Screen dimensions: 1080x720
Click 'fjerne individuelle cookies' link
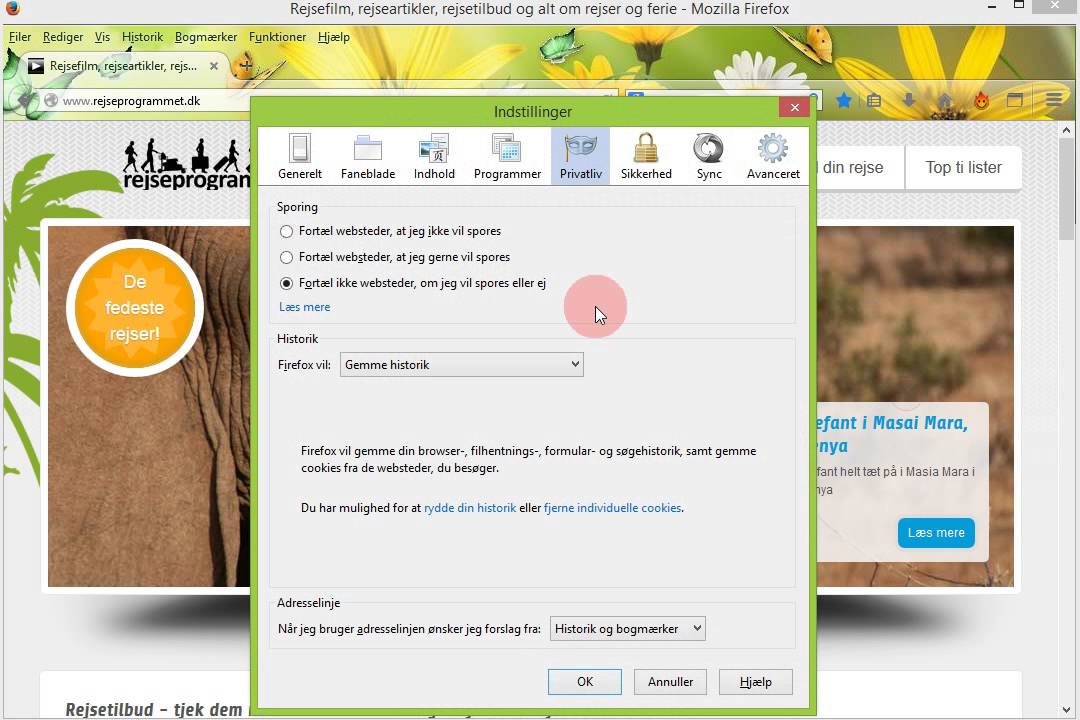coord(612,508)
